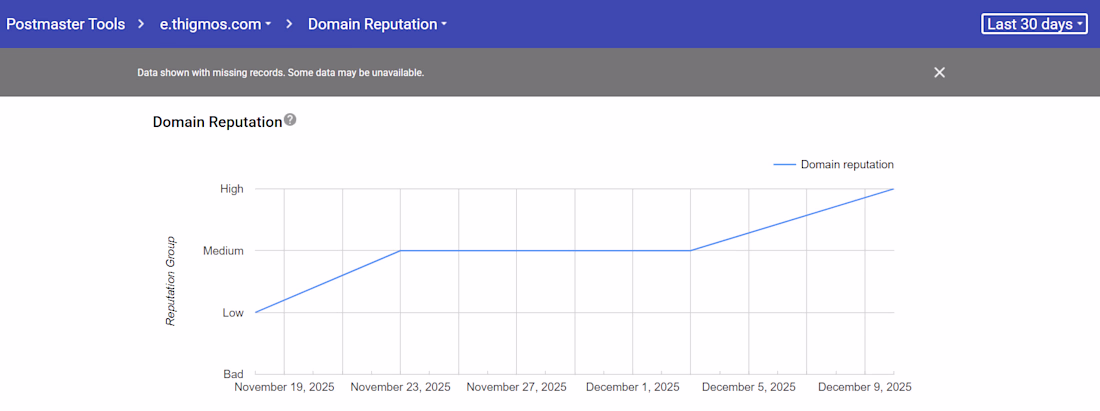1100x411 pixels.
Task: Click the help icon beside Domain Reputation
Action: click(x=290, y=120)
